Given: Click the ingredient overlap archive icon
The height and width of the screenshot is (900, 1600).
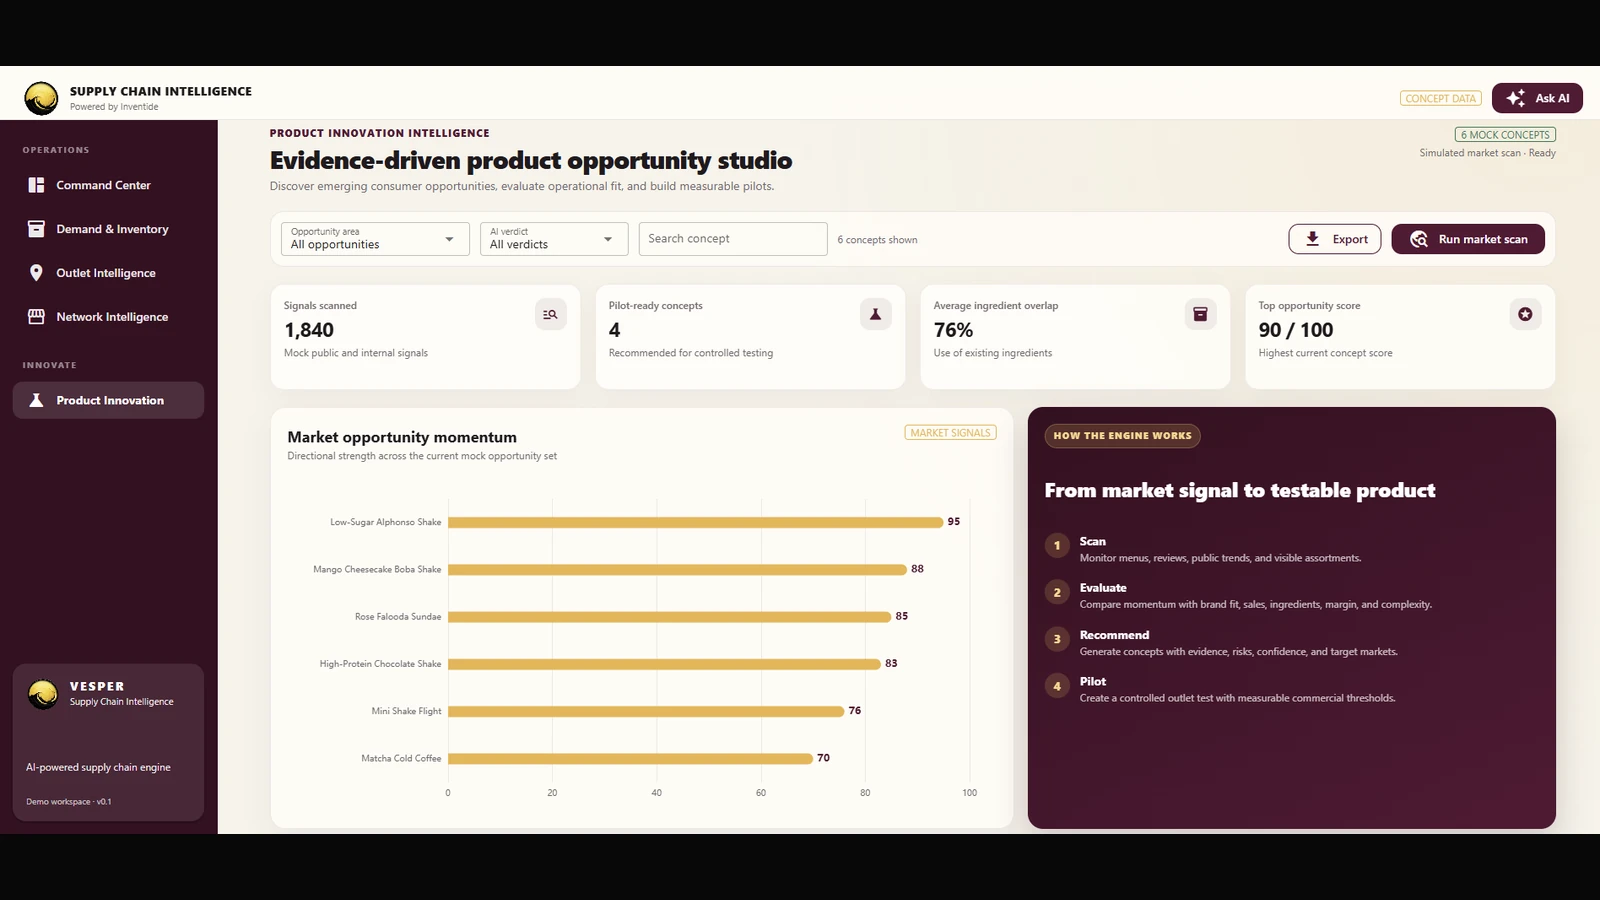Looking at the screenshot, I should click(x=1200, y=314).
